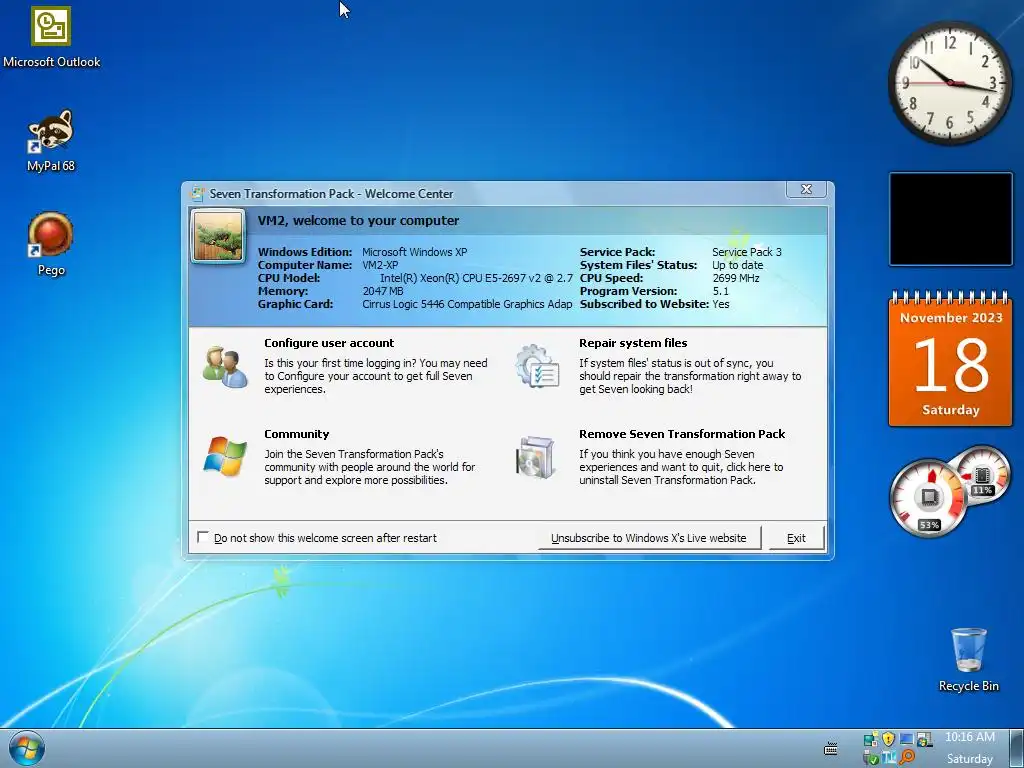
Task: Select the Recycle Bin icon
Action: coord(968,660)
